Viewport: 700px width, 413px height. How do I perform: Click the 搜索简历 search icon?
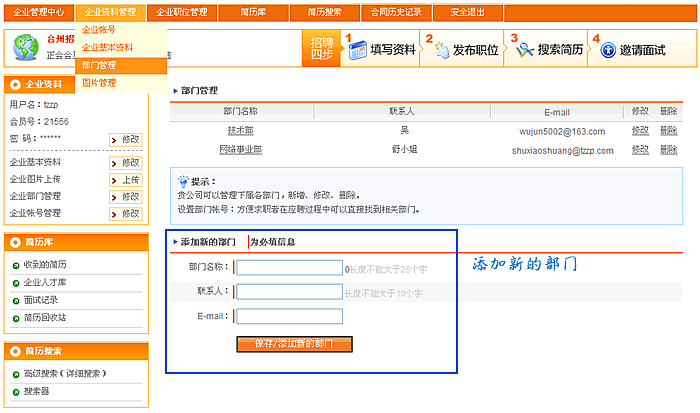(x=525, y=49)
